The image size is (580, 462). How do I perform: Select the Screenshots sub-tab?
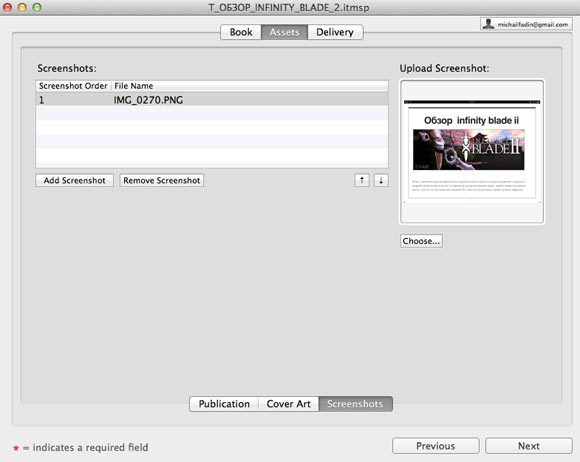coord(355,404)
